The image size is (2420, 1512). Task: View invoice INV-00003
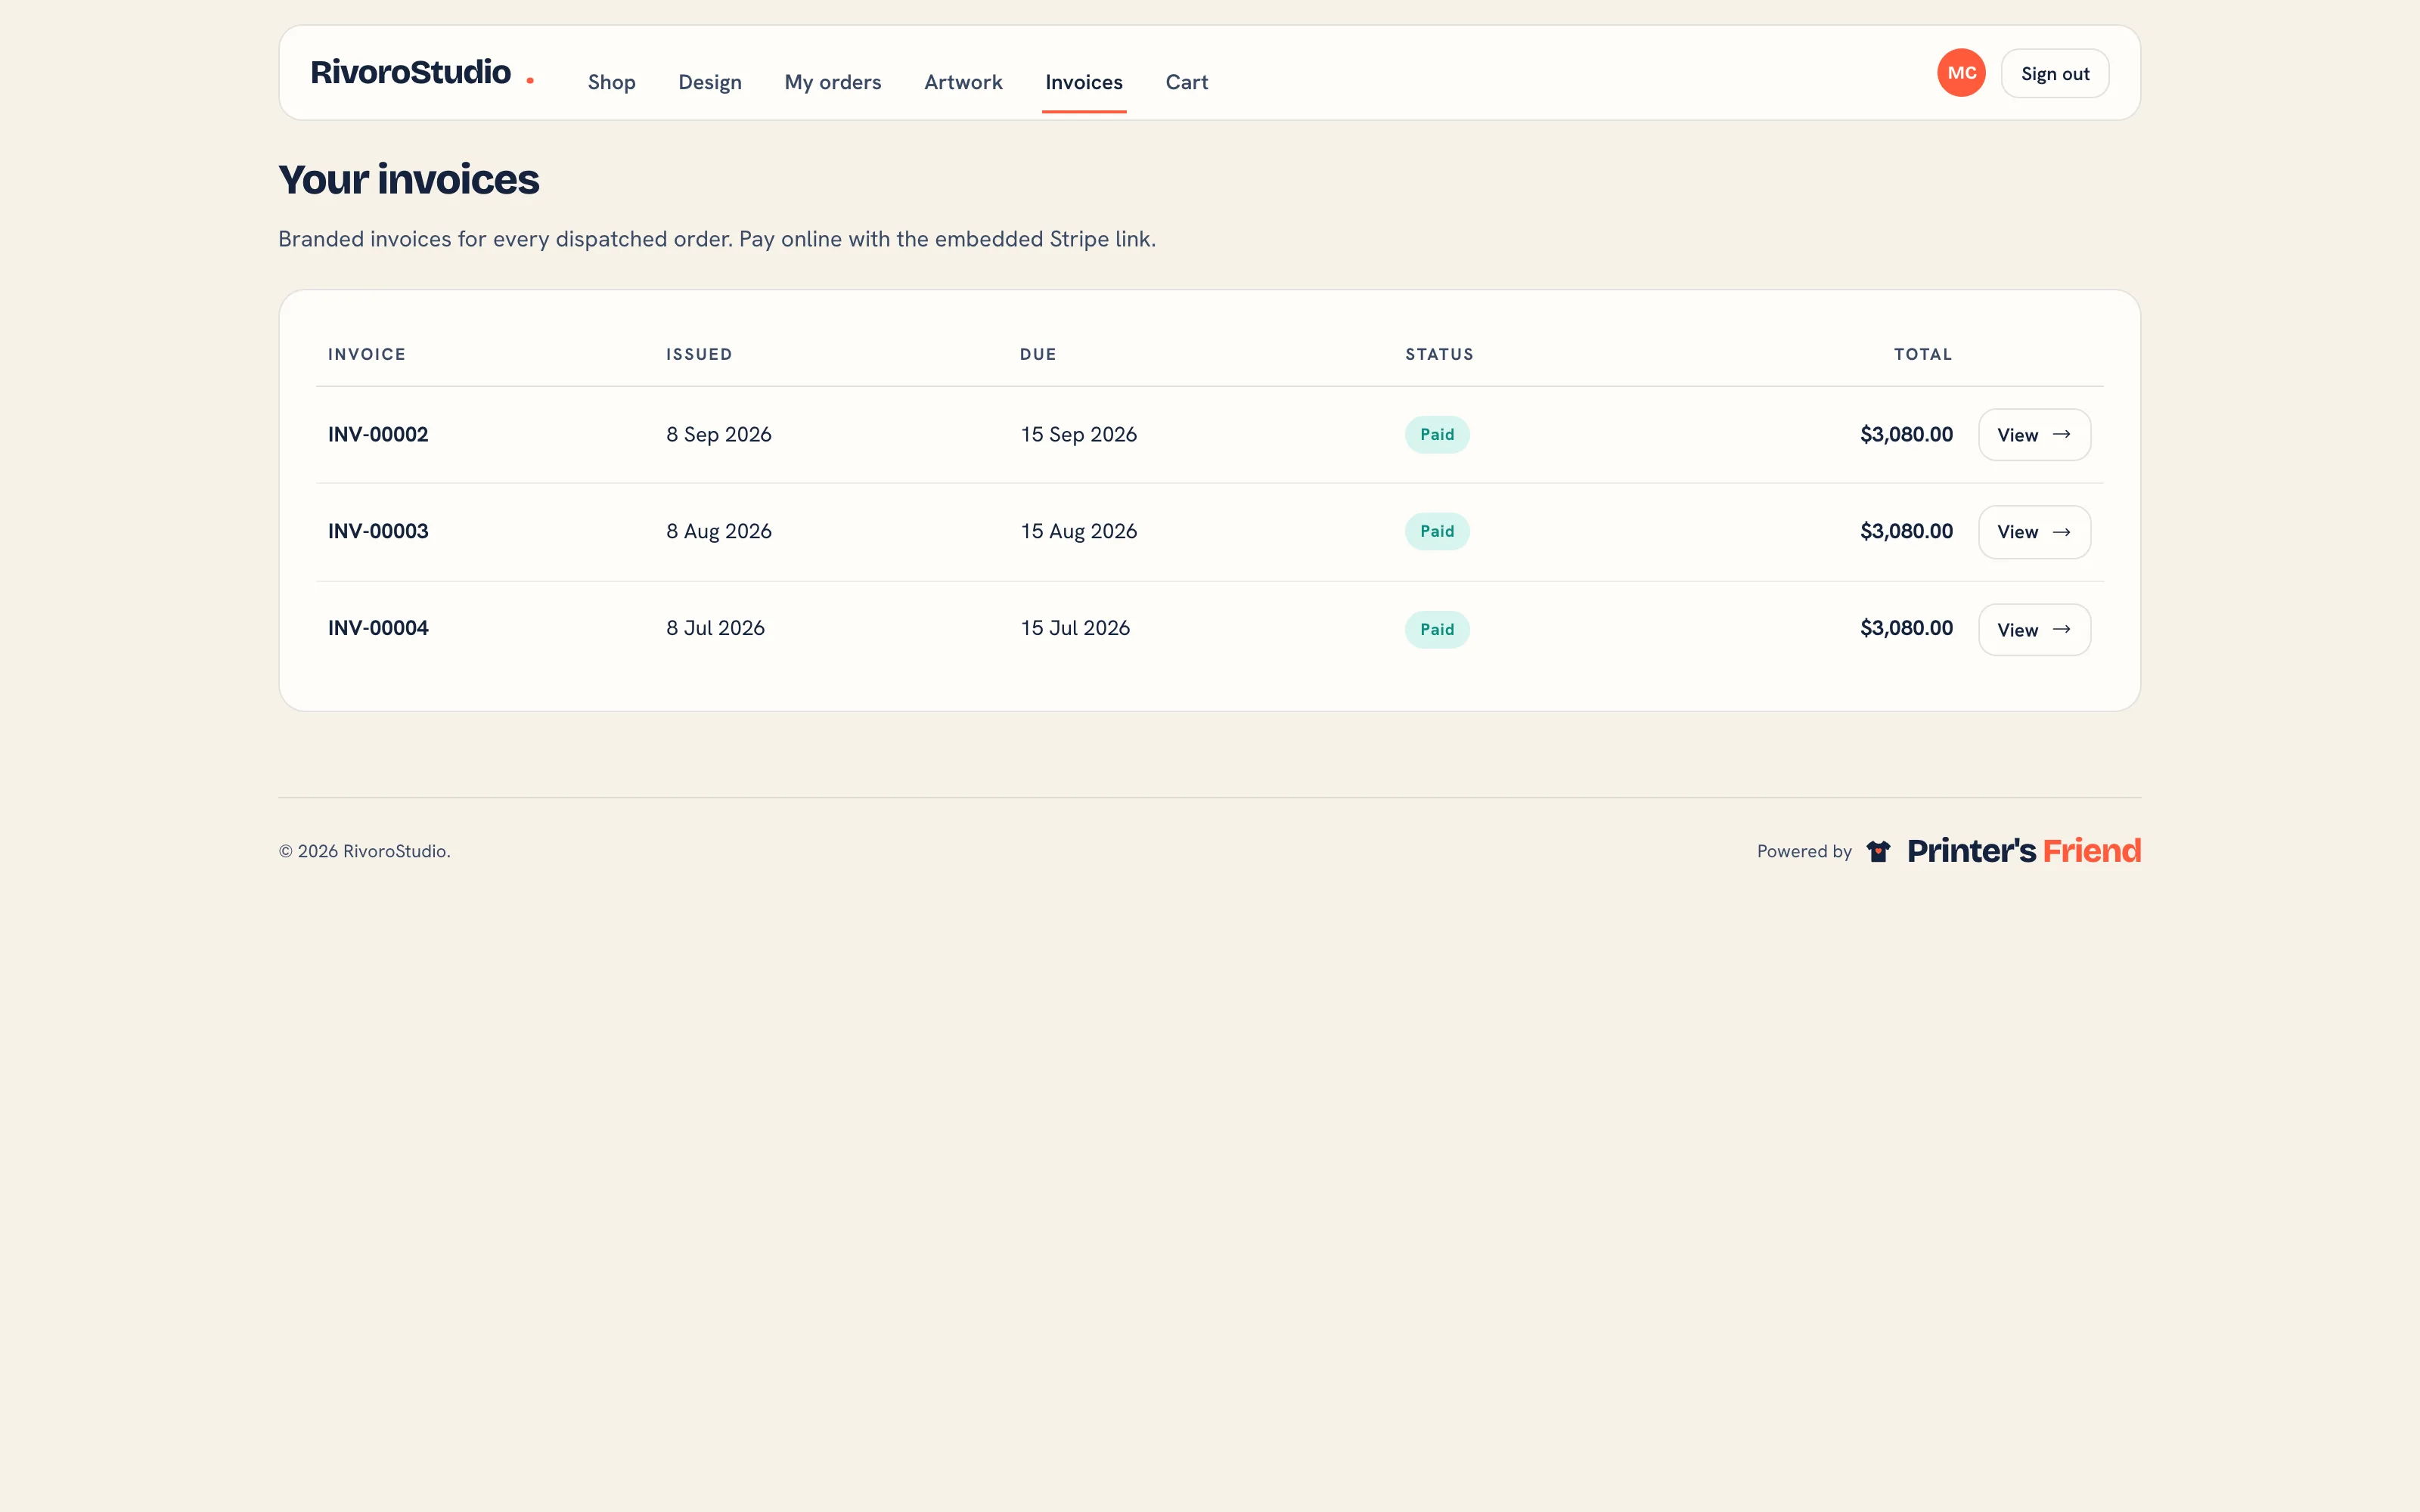click(x=2034, y=532)
